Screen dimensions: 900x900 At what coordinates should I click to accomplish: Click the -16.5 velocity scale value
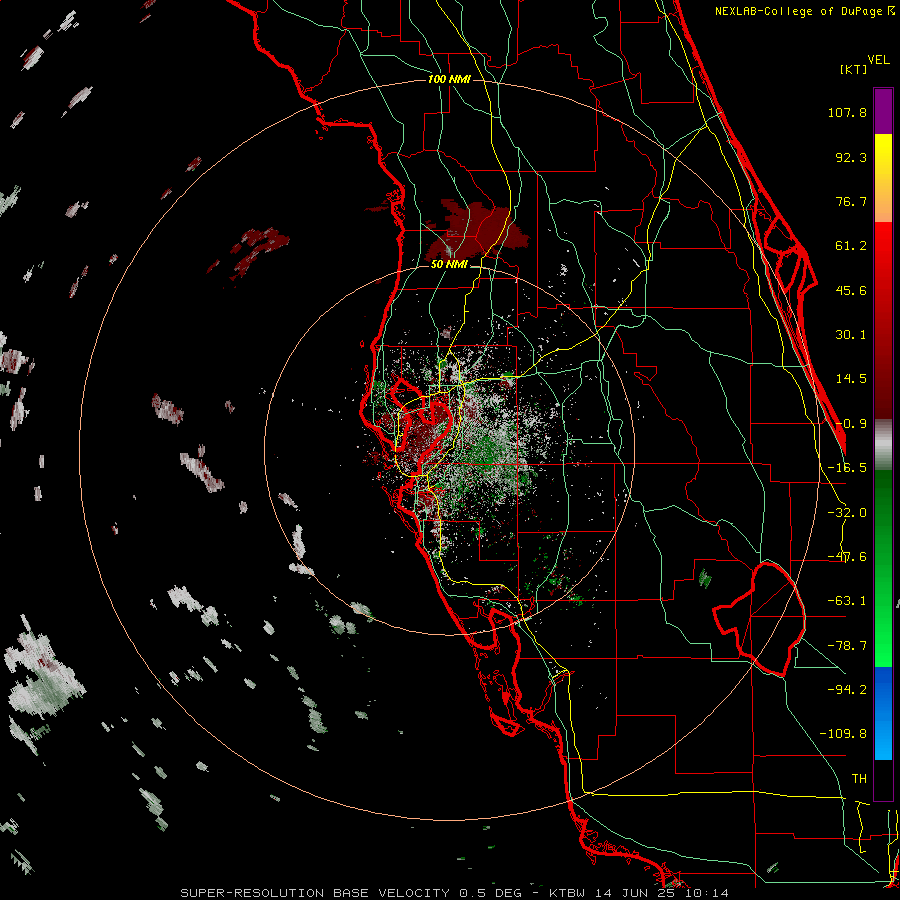point(847,468)
